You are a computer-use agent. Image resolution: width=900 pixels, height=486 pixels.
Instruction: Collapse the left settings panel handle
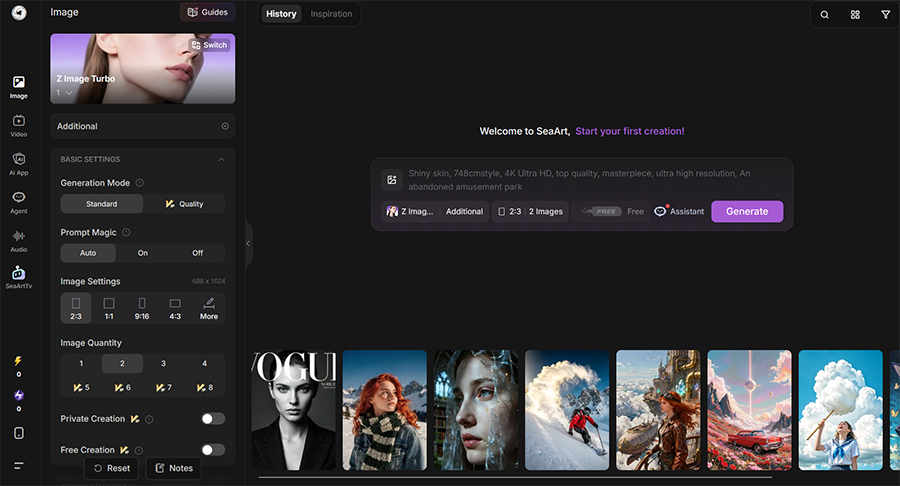tap(248, 243)
